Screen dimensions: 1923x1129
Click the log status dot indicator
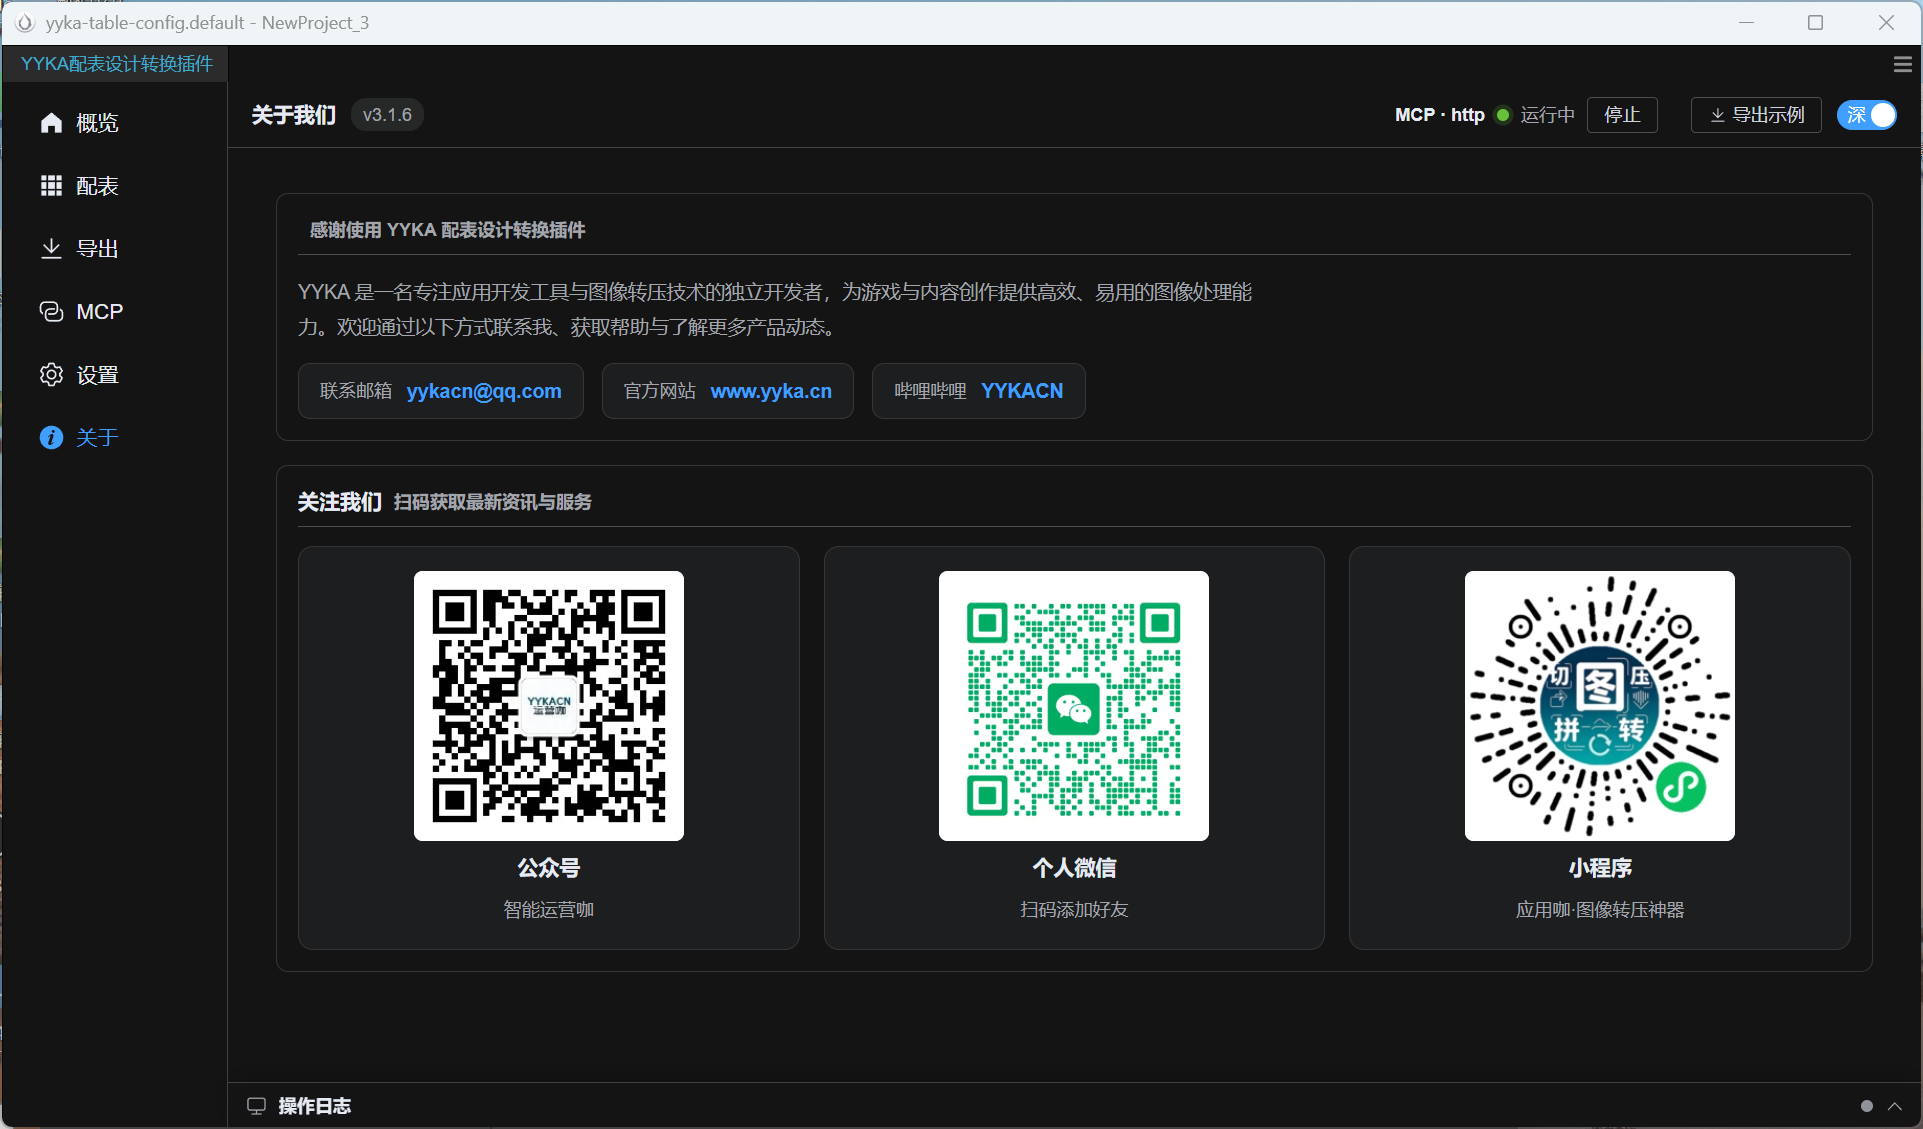[x=1867, y=1106]
